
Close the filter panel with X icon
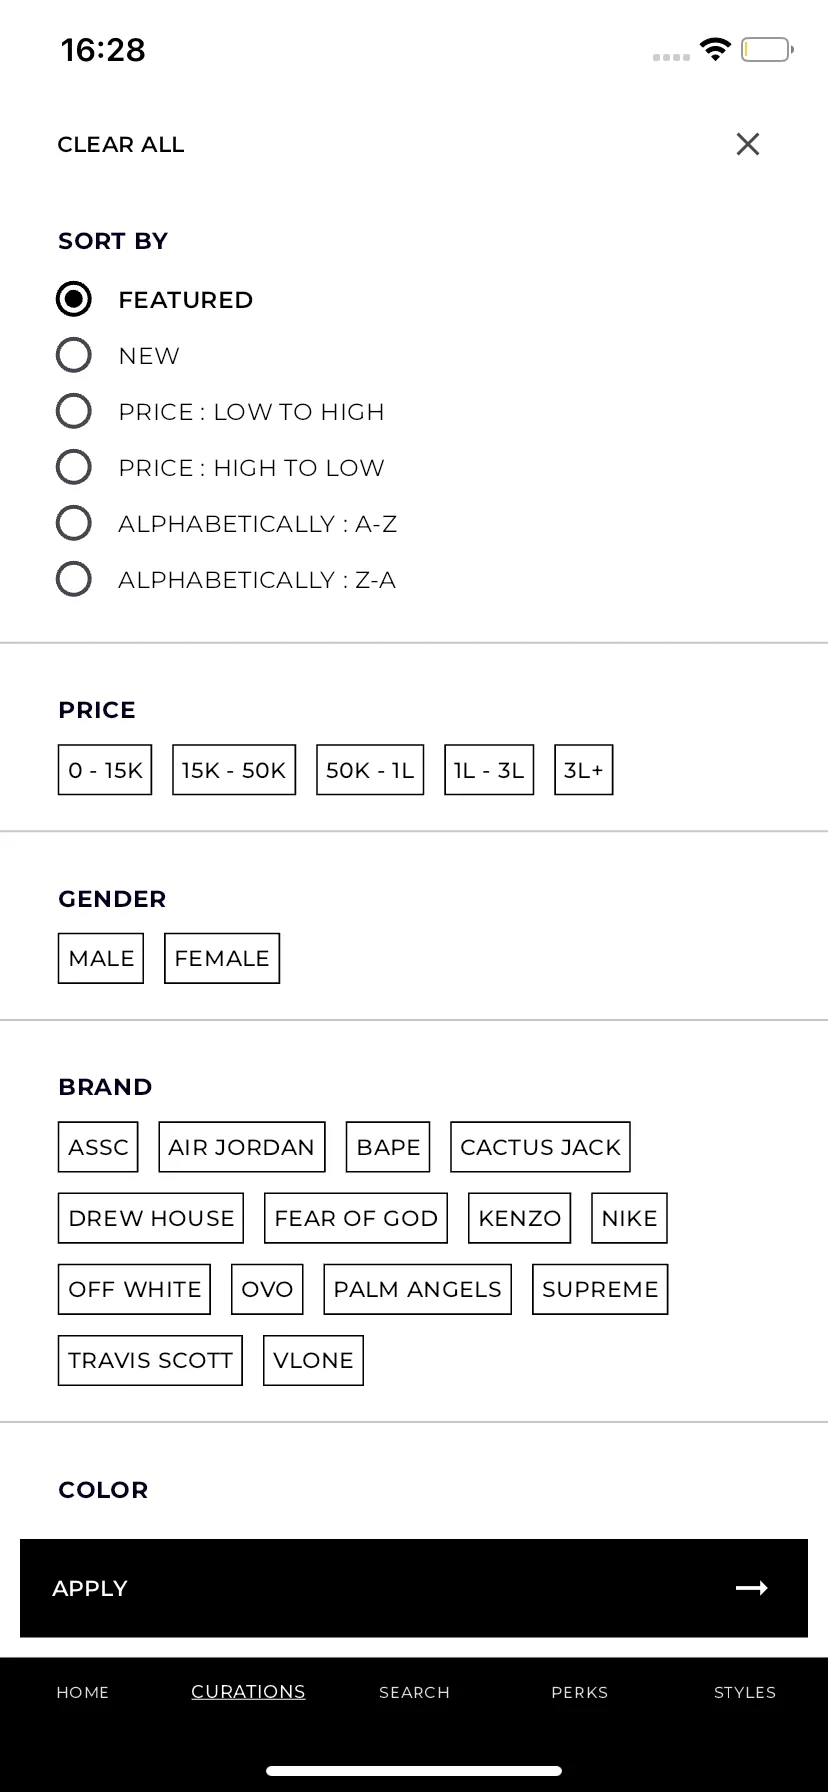click(x=748, y=144)
